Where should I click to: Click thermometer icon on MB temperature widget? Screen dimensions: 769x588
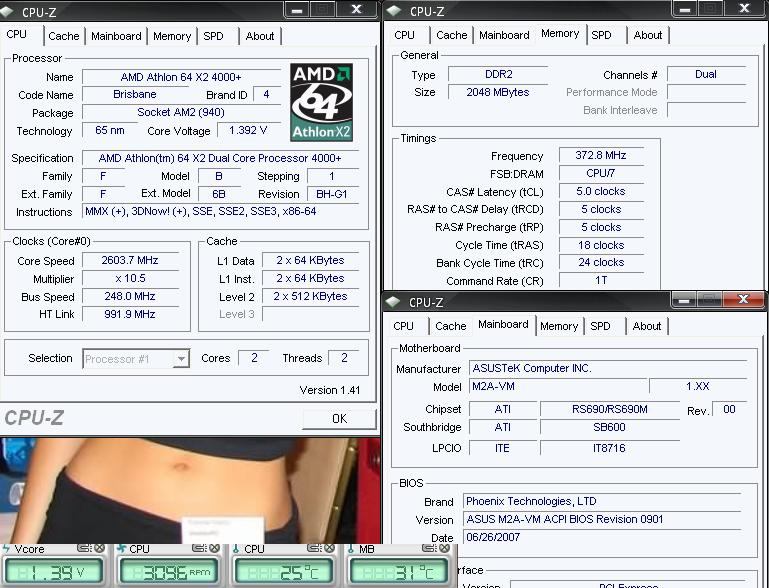tap(351, 549)
